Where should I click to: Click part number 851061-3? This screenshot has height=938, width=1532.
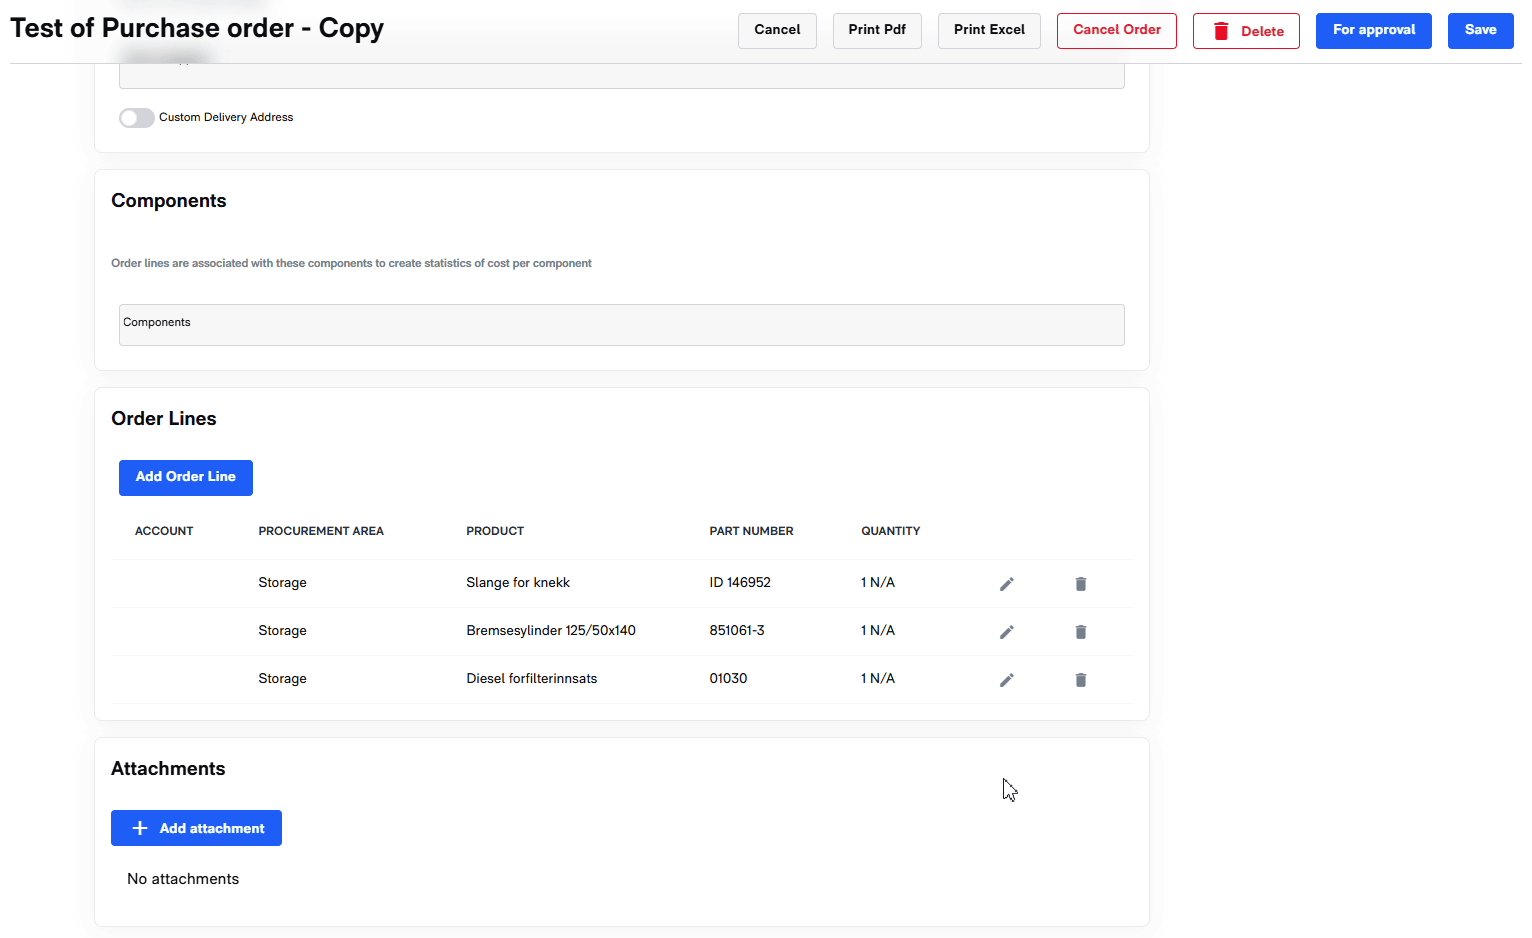pos(737,631)
